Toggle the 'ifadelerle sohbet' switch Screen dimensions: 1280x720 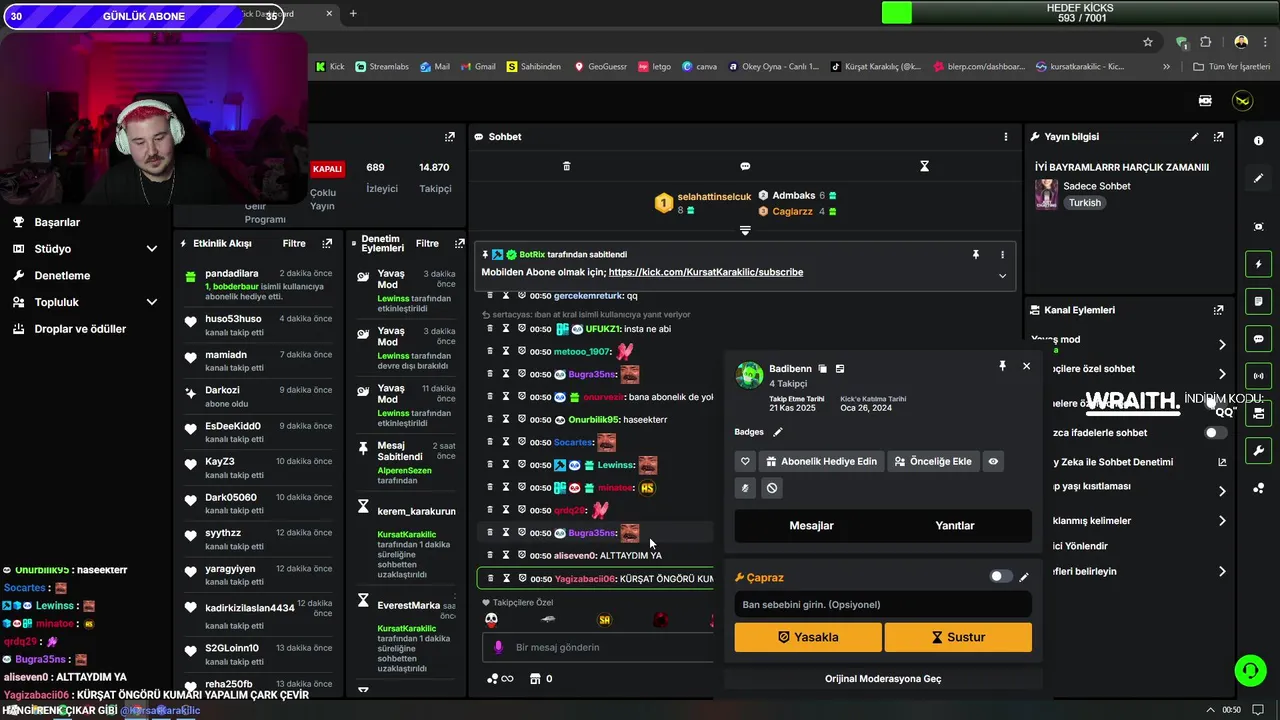(1215, 433)
